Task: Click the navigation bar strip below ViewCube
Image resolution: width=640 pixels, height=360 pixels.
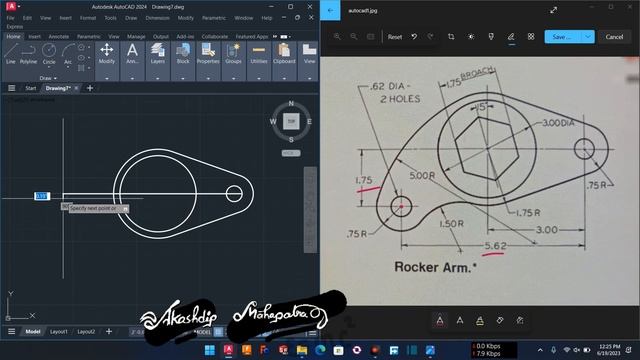Action: click(310, 210)
